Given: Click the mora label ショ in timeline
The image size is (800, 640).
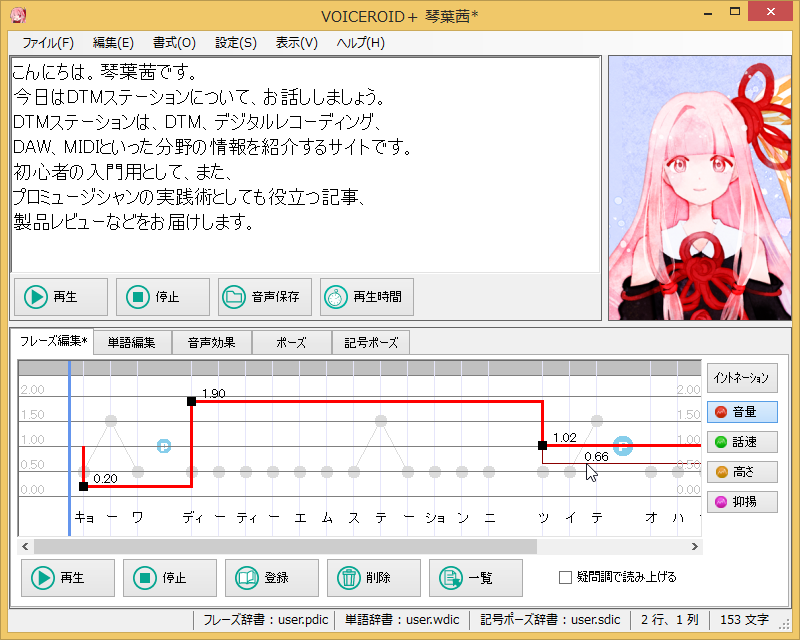Looking at the screenshot, I should 435,518.
